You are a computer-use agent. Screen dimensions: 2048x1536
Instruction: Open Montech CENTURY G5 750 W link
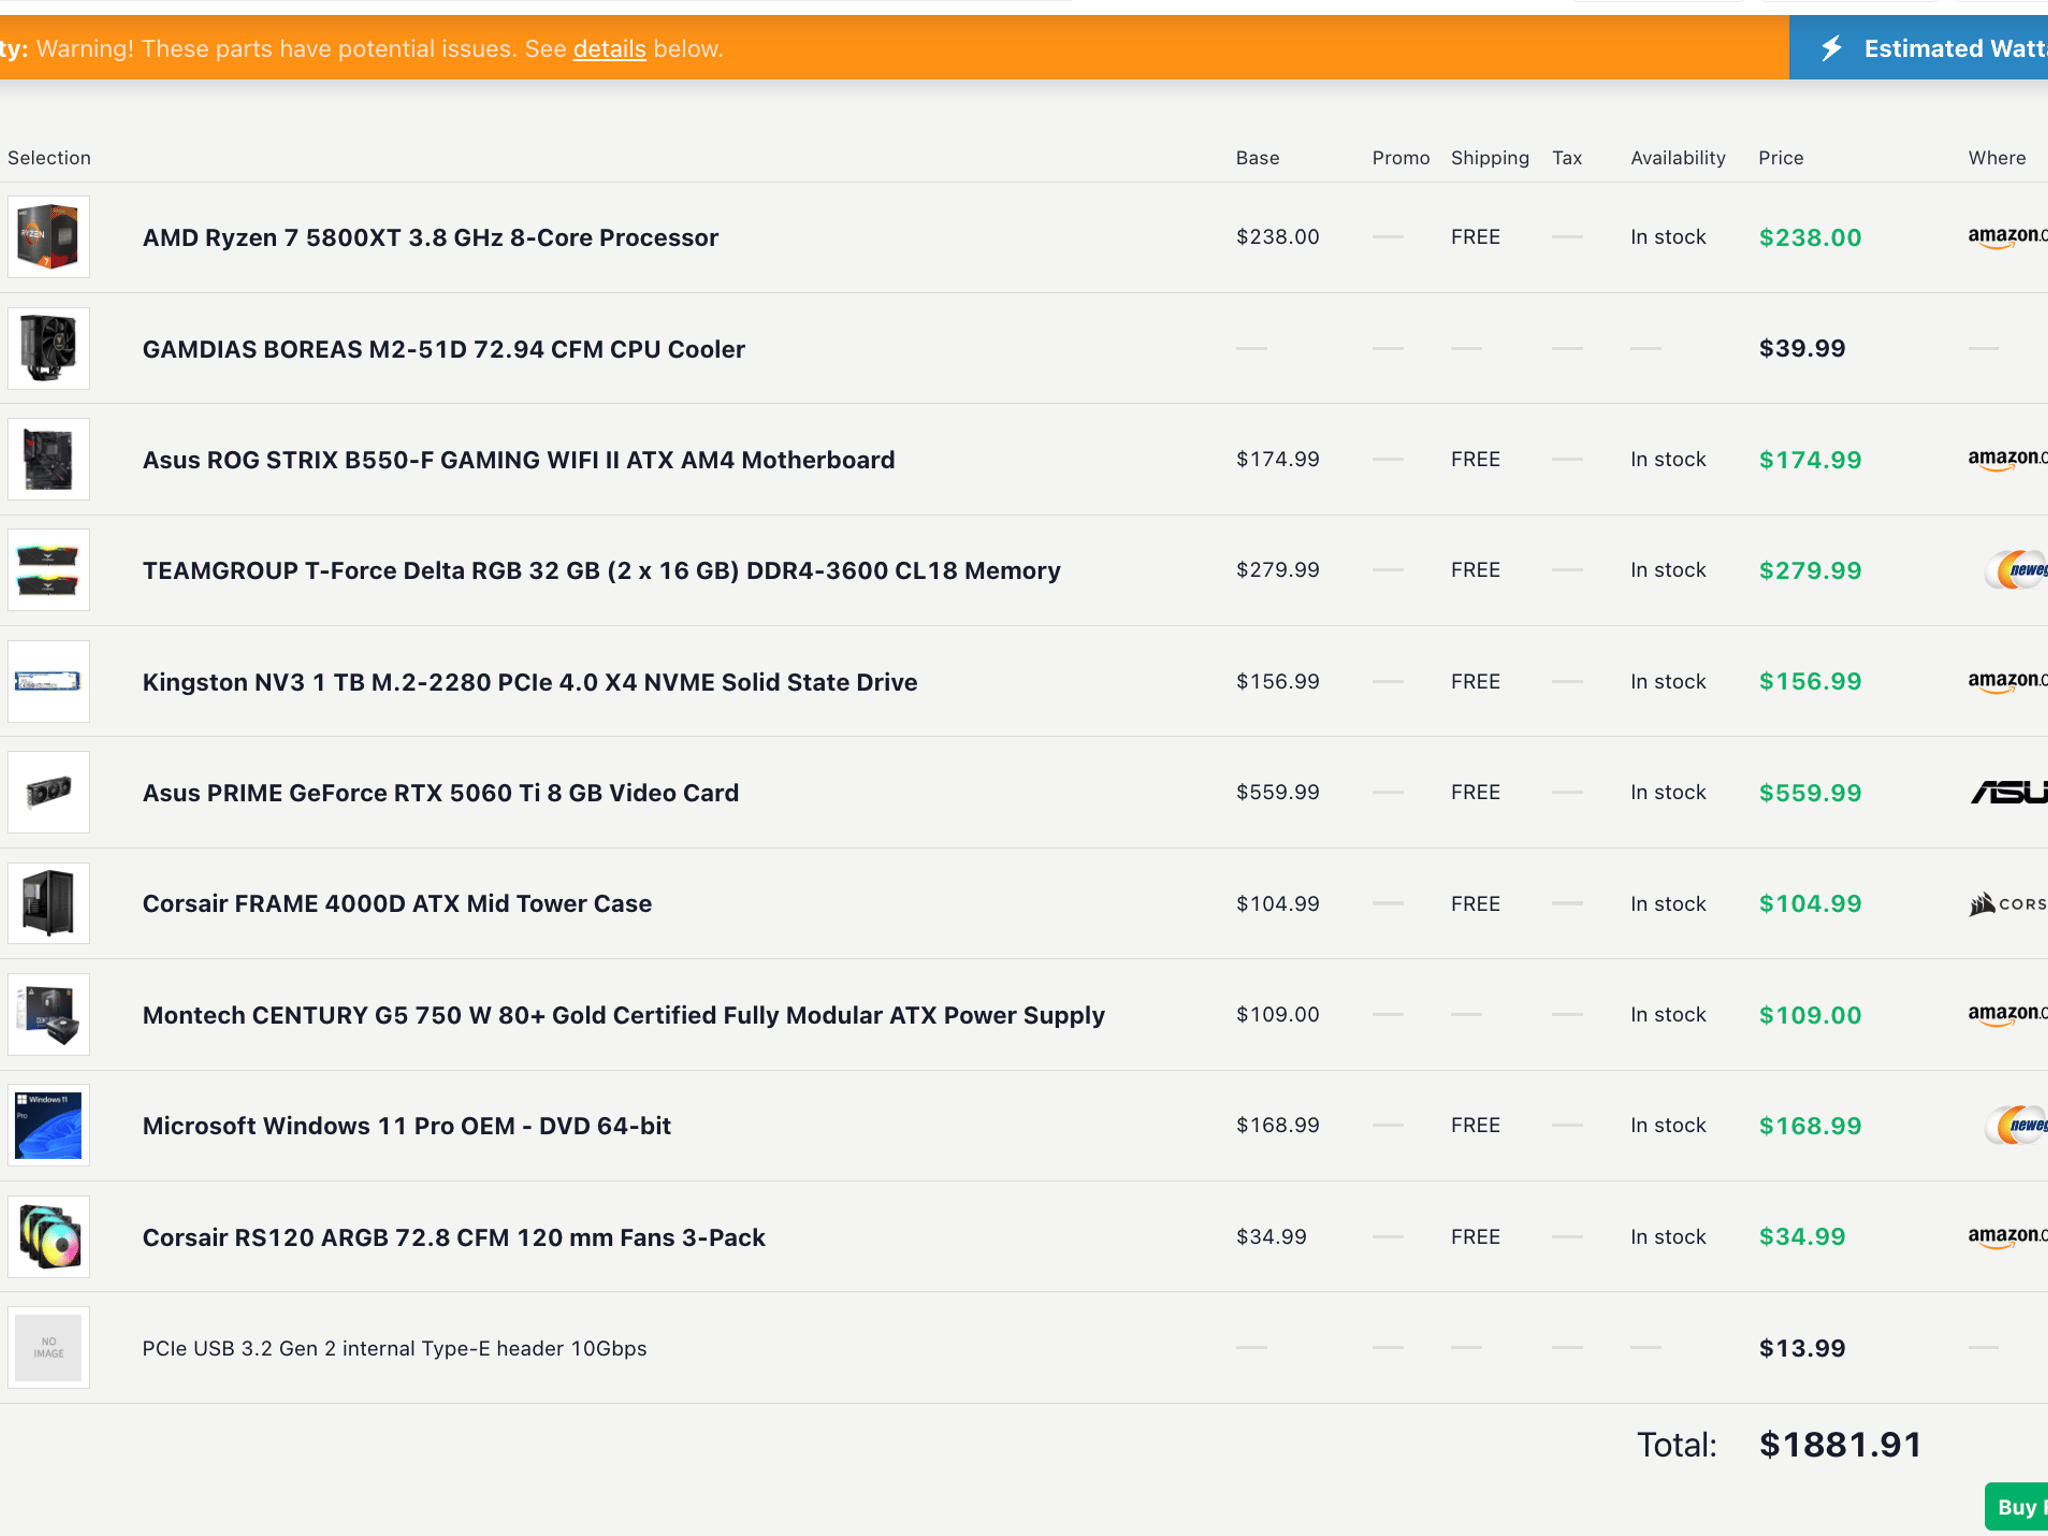point(623,1015)
